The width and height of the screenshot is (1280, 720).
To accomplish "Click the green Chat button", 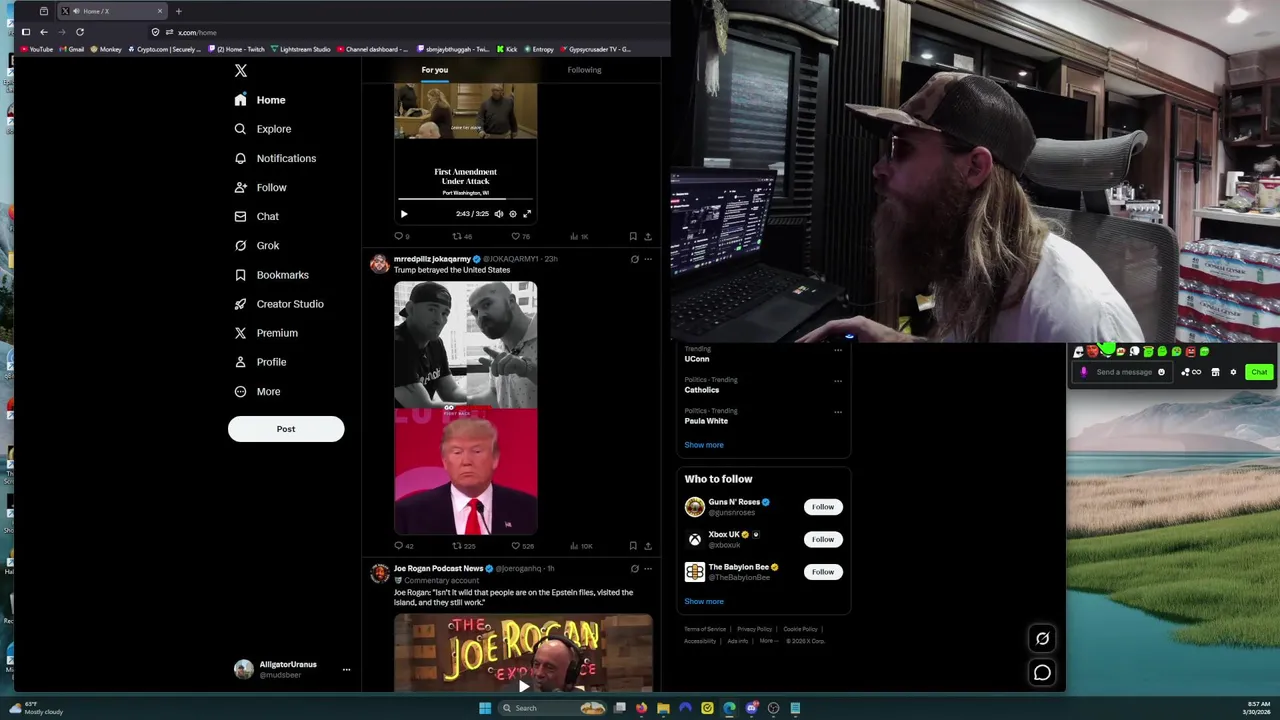I will pyautogui.click(x=1259, y=372).
